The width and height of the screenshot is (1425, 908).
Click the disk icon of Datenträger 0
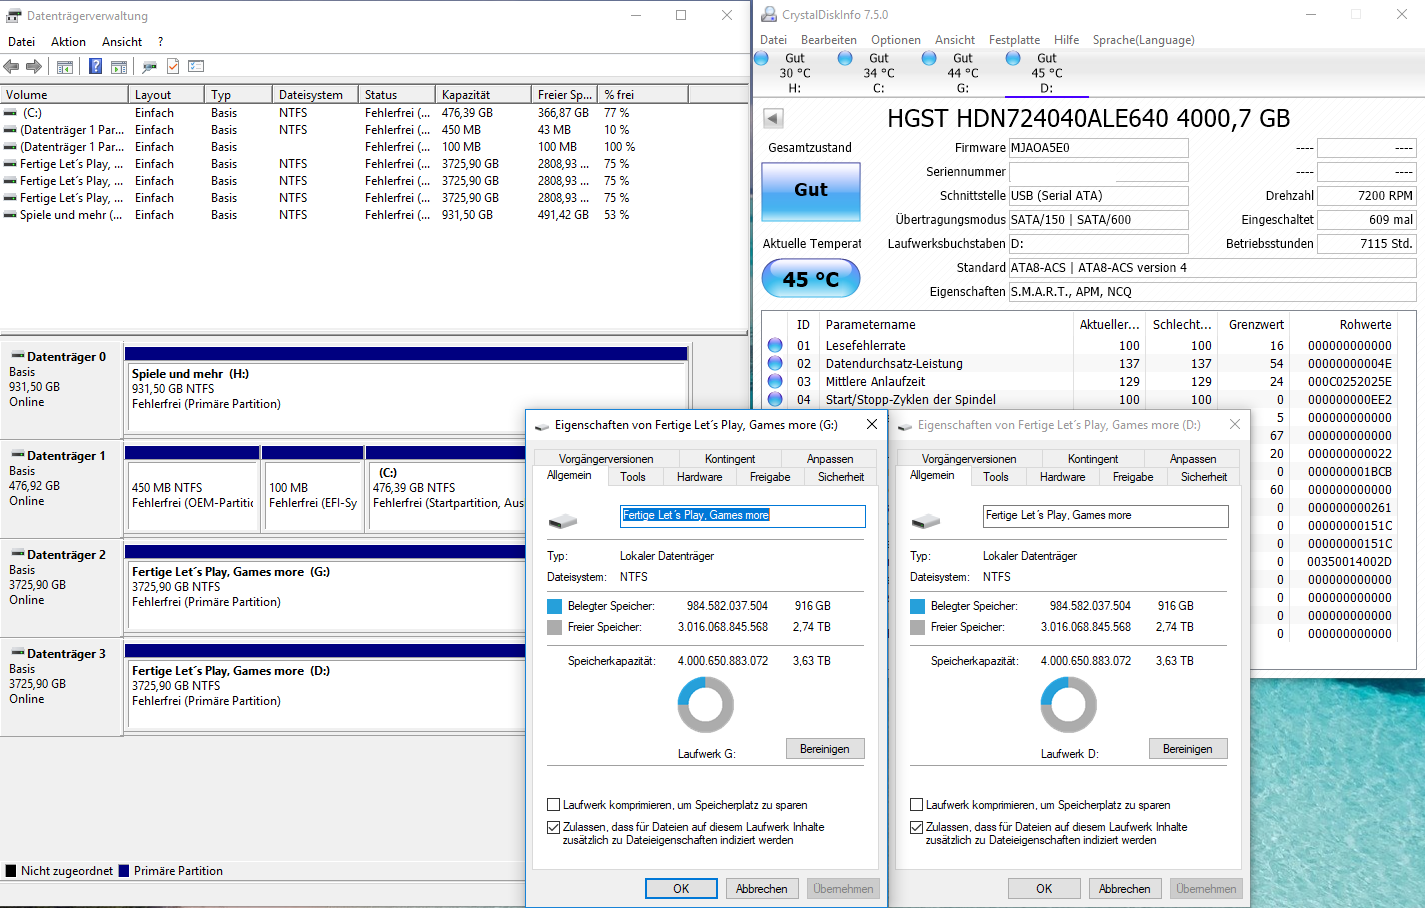[x=18, y=355]
